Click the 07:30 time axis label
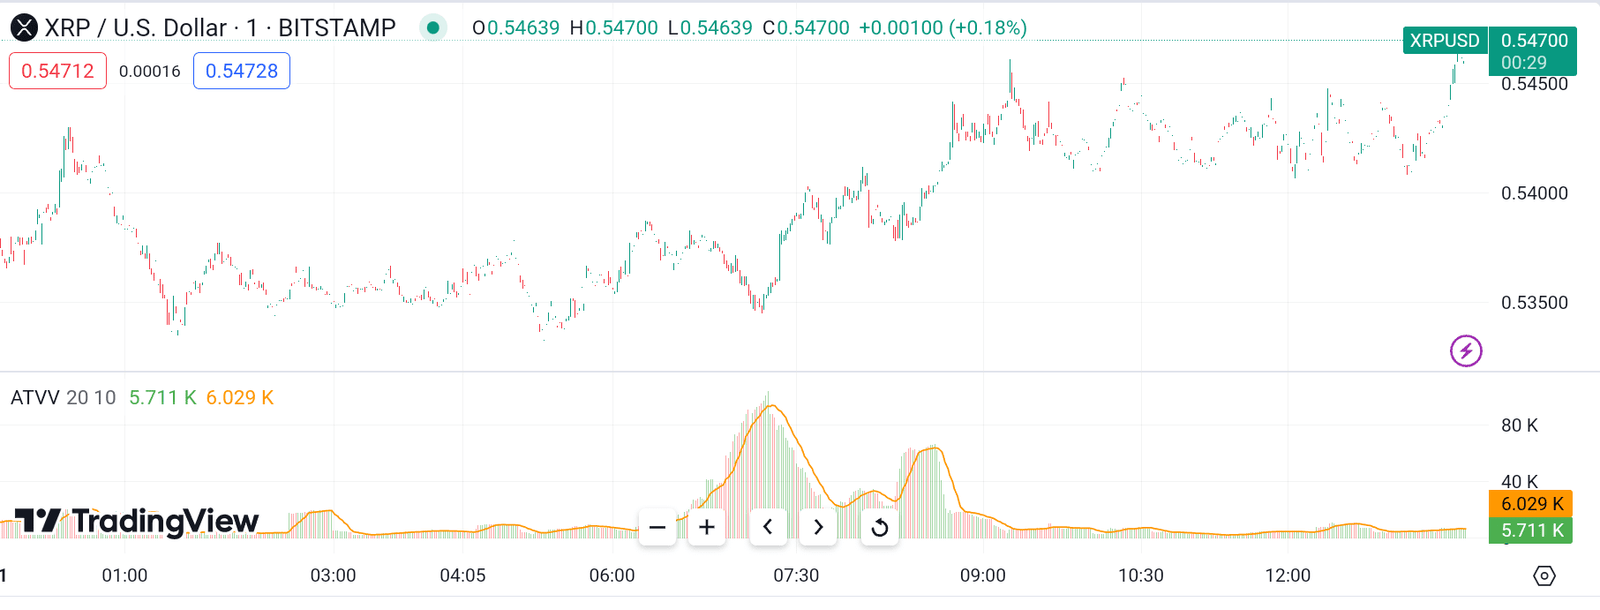The width and height of the screenshot is (1600, 610). pos(796,576)
